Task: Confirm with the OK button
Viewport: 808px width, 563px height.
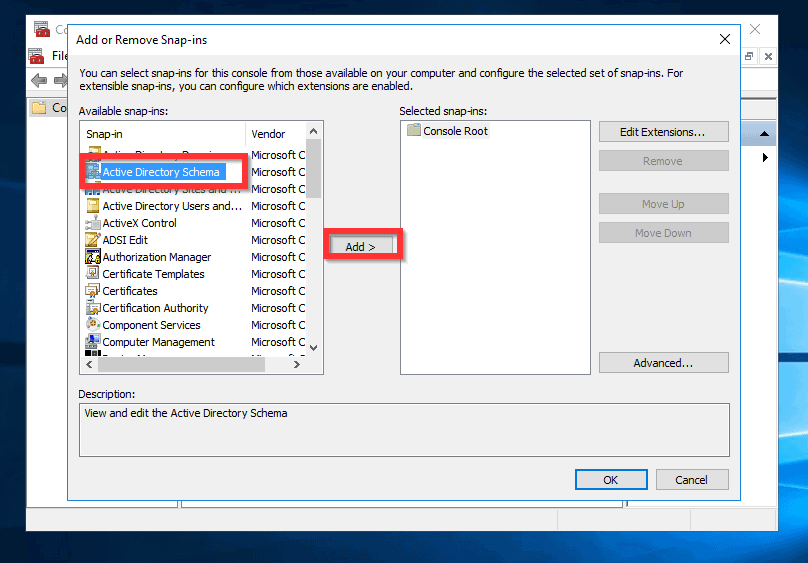Action: click(611, 480)
